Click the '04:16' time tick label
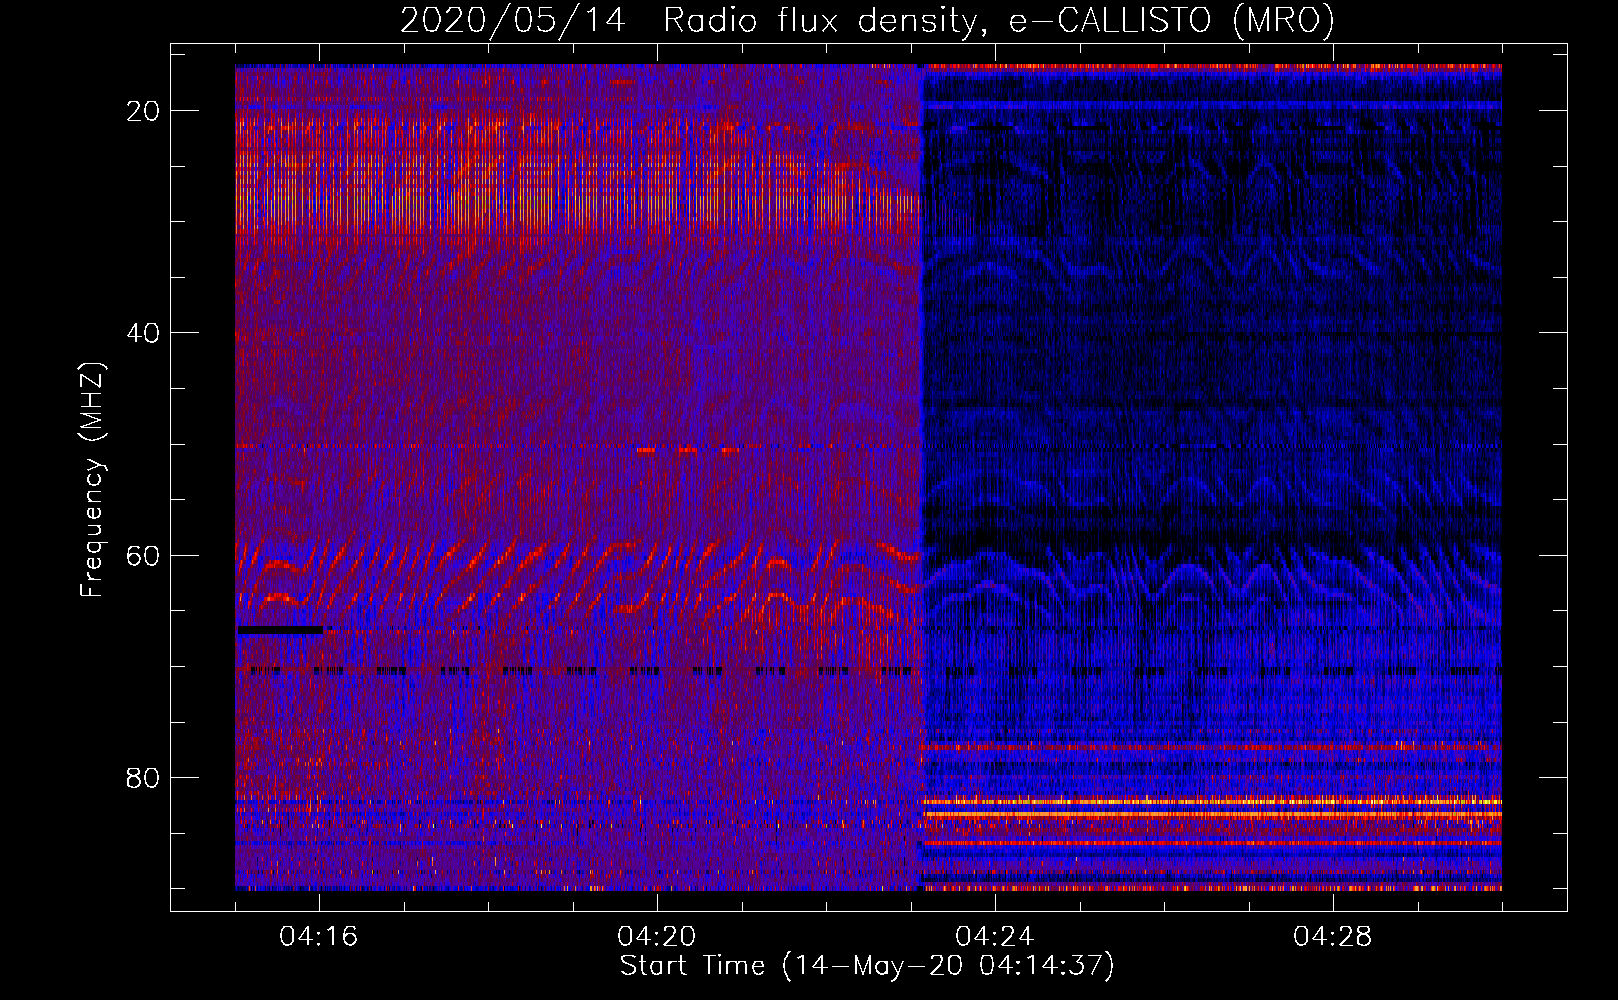 click(x=319, y=937)
